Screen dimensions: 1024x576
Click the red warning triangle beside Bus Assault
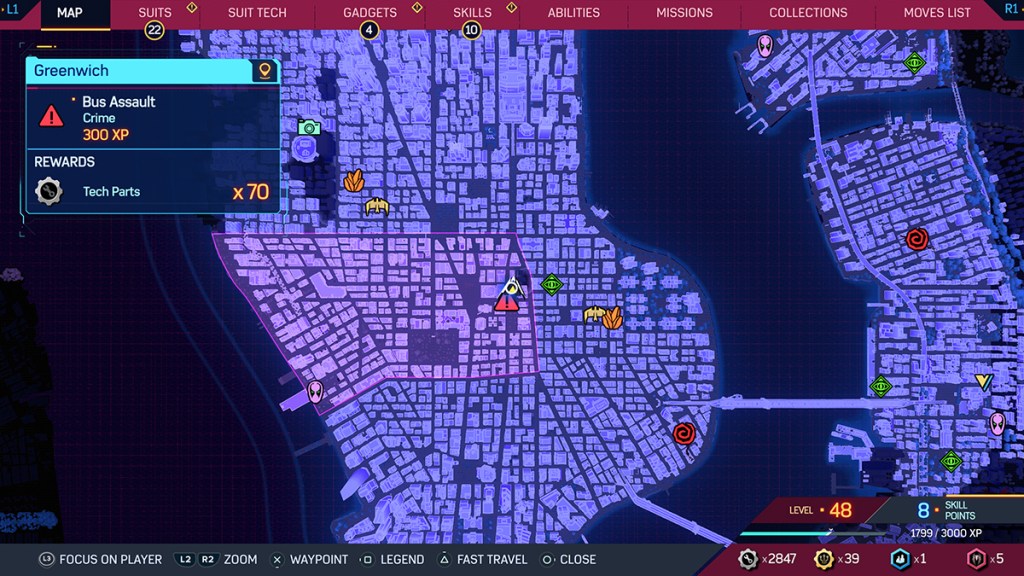[51, 116]
